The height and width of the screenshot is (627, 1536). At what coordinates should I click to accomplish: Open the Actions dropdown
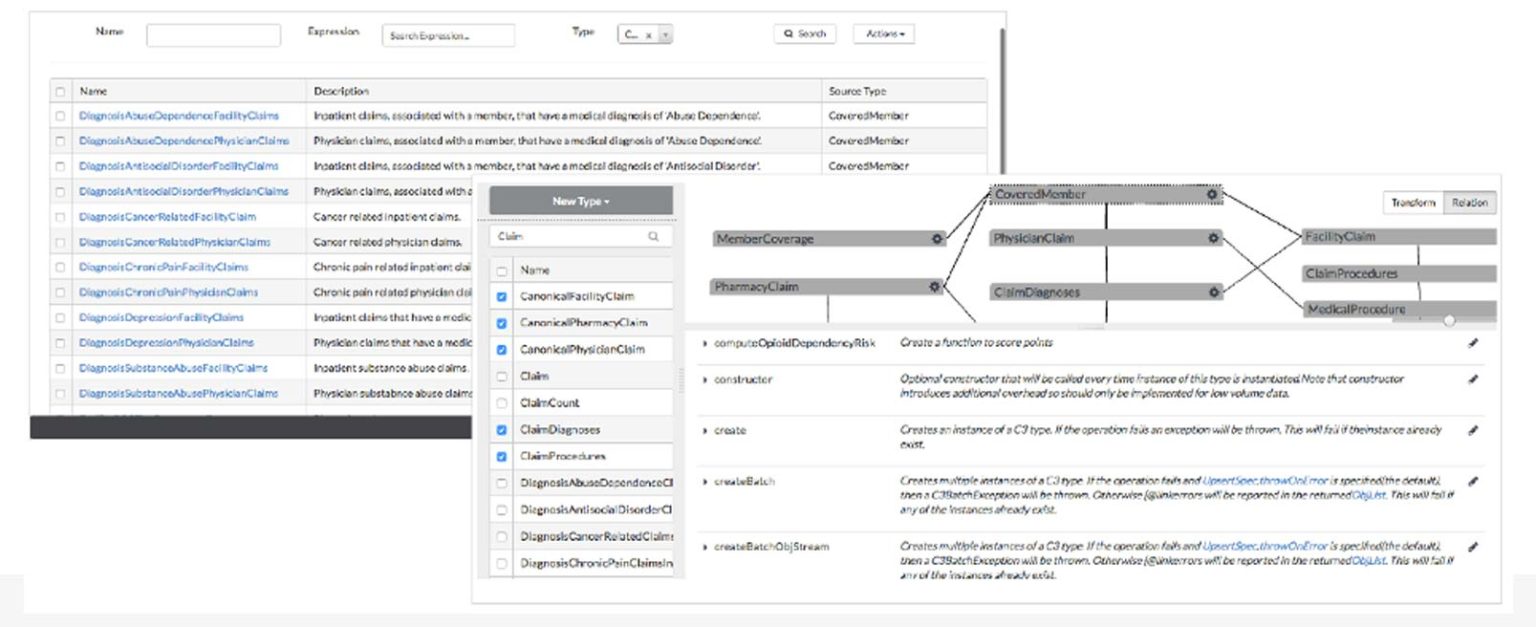pos(883,34)
